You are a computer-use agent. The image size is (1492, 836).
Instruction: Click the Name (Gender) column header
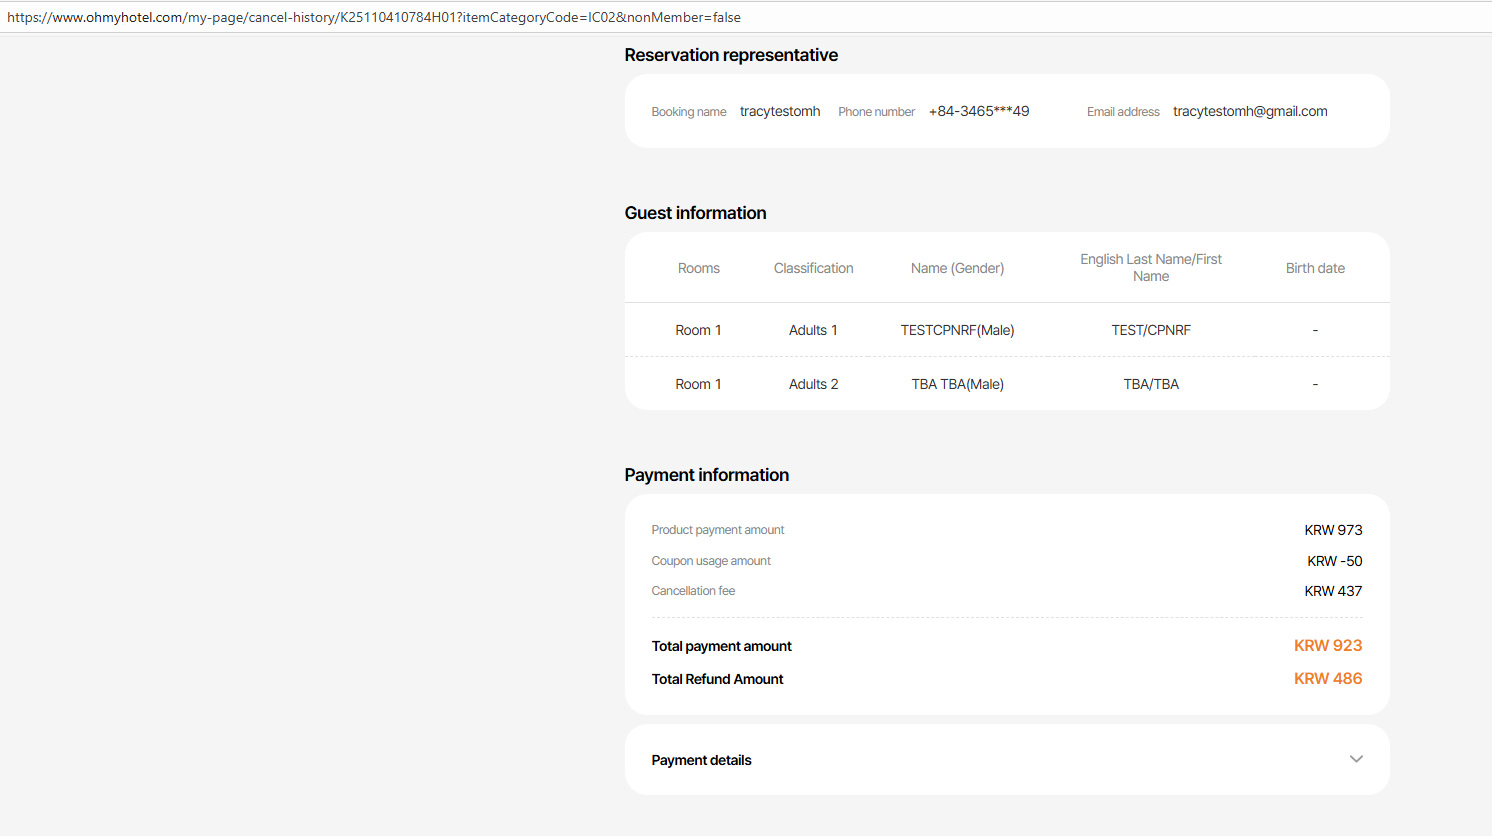[957, 268]
